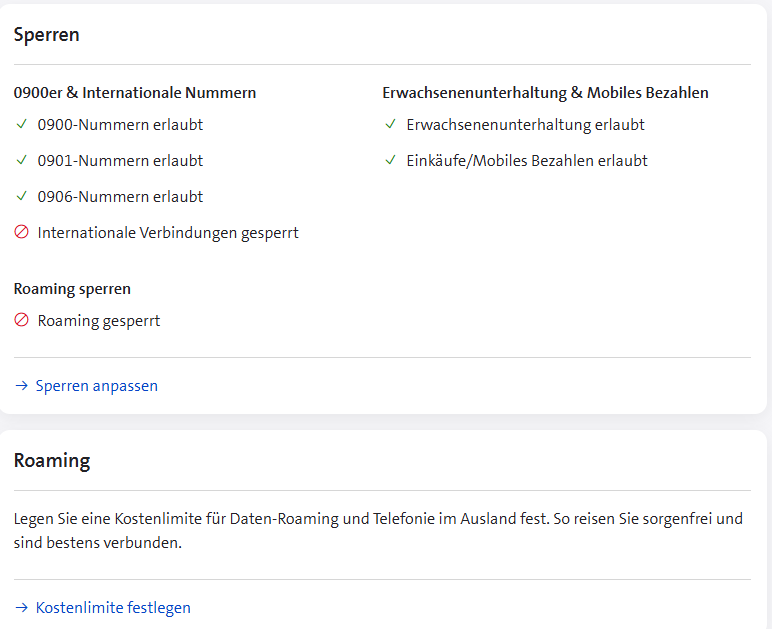Click the Roaming sperren subheading
The image size is (772, 629).
[72, 289]
